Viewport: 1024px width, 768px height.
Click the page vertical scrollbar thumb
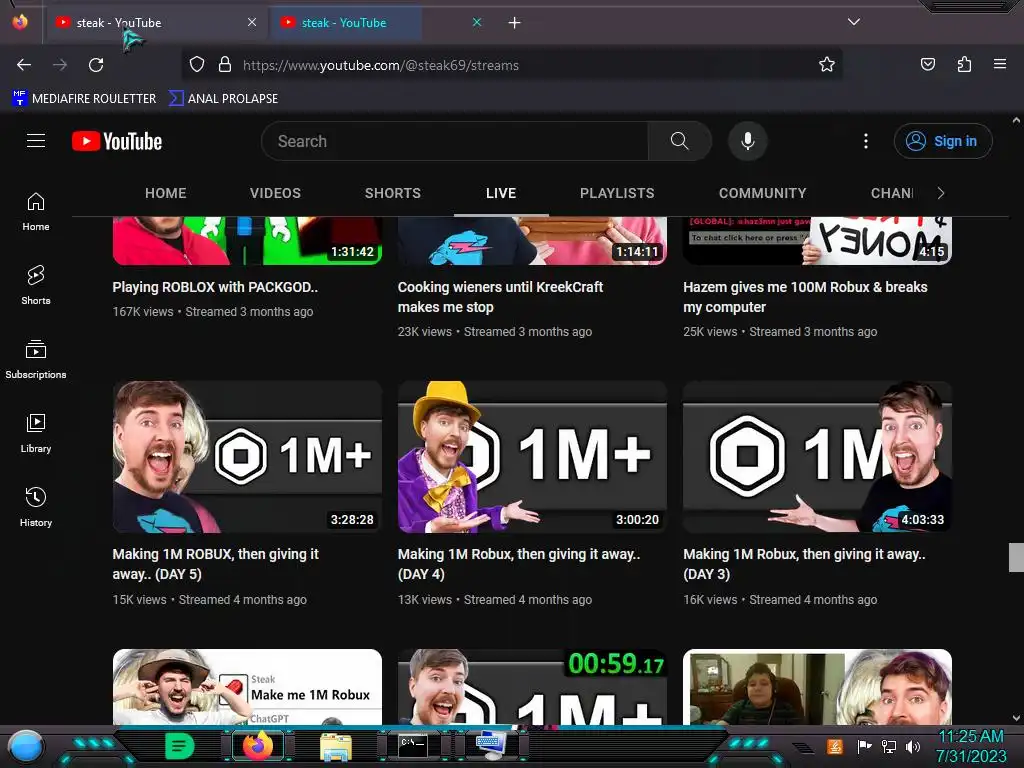(x=1016, y=557)
